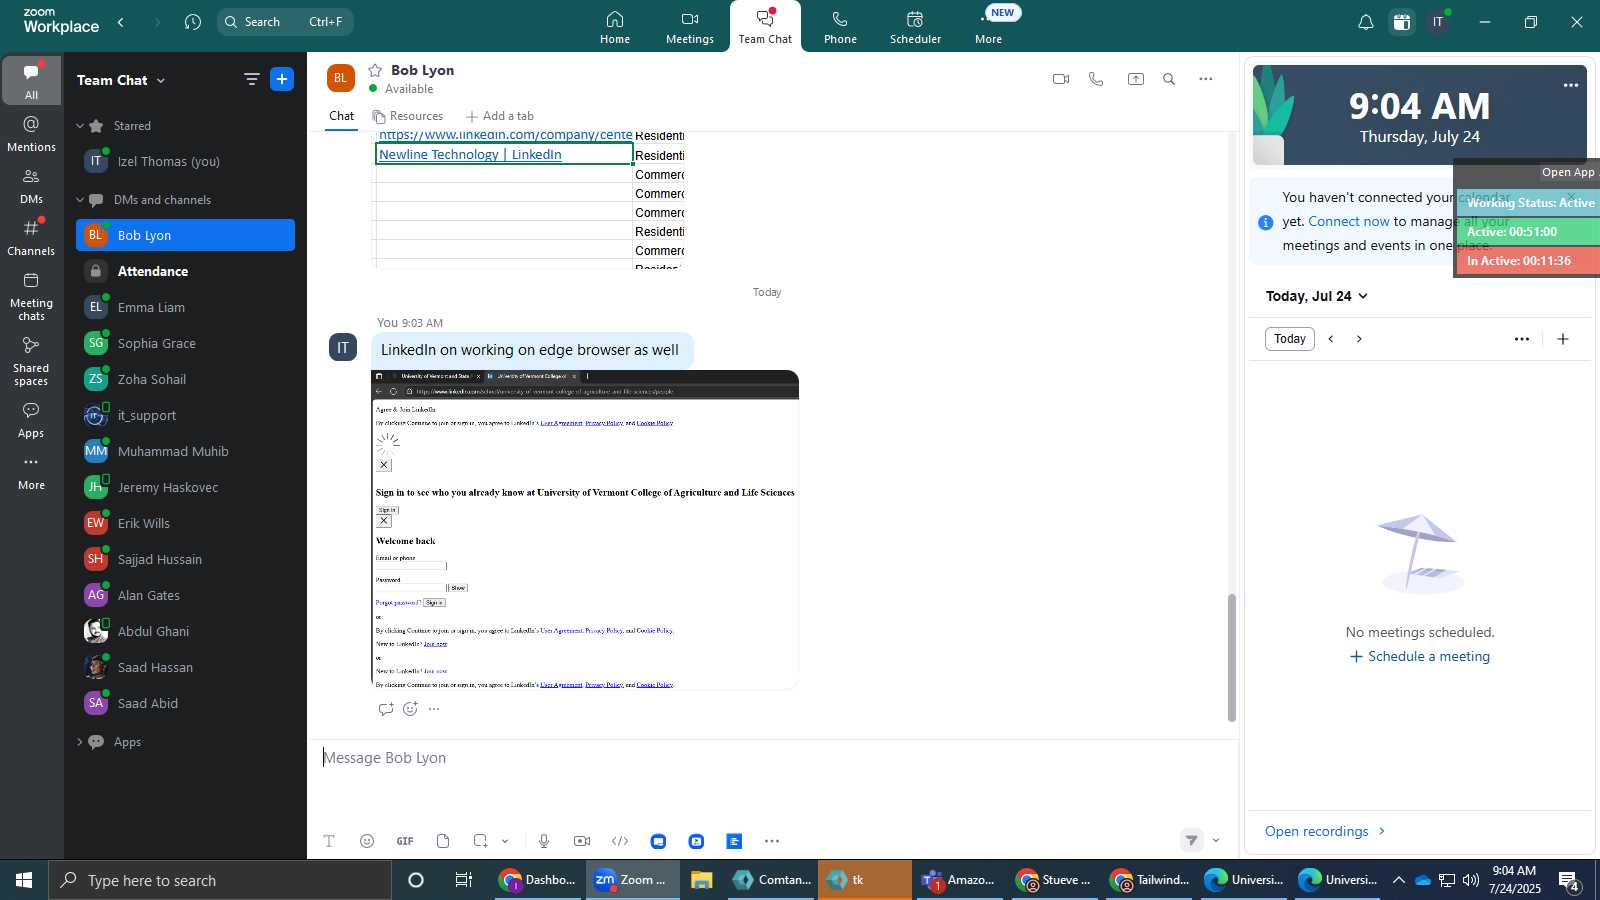Screen dimensions: 1600x900
Task: Open more actions for the message
Action: point(434,709)
